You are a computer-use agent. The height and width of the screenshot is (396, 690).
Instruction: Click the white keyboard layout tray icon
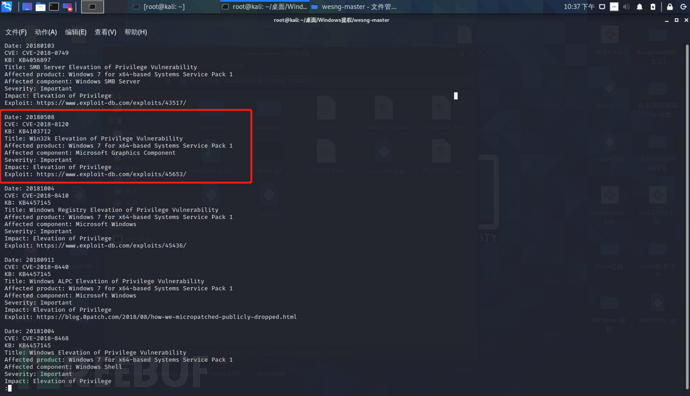(x=614, y=7)
